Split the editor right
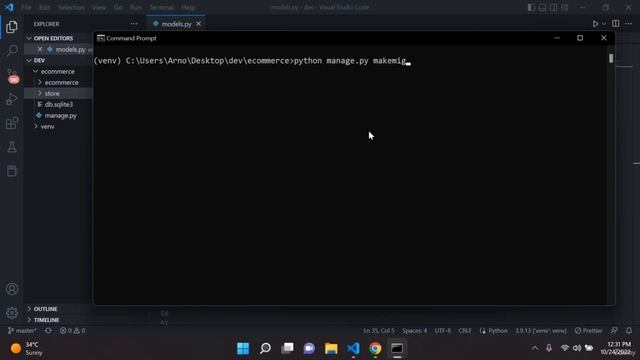The image size is (640, 360). point(616,24)
